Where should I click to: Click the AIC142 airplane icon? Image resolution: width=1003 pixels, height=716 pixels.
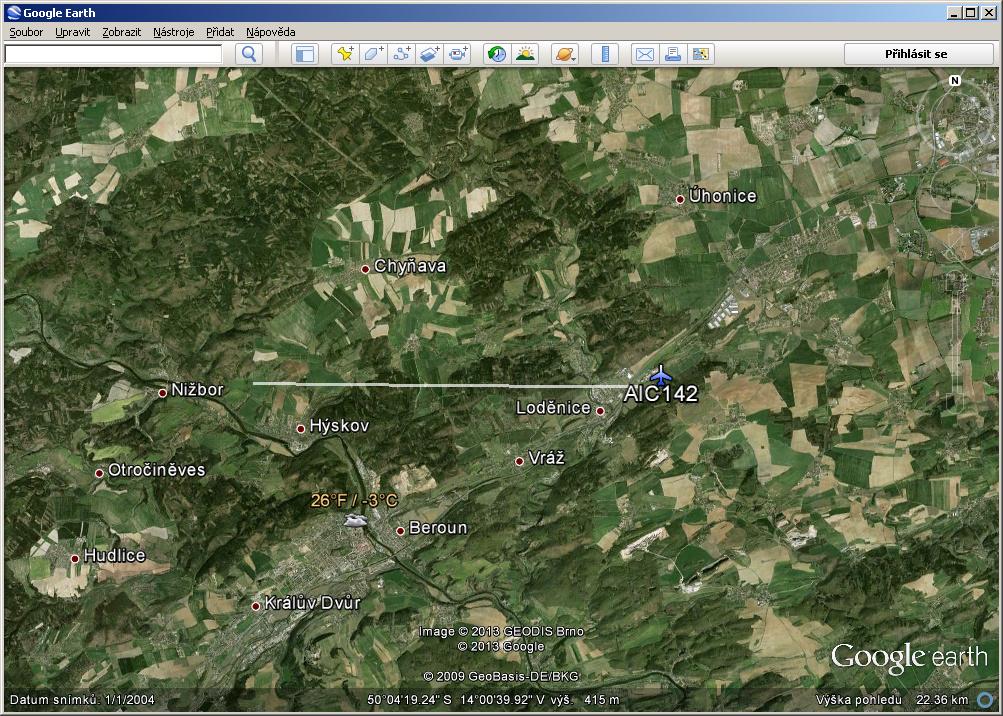[x=660, y=374]
